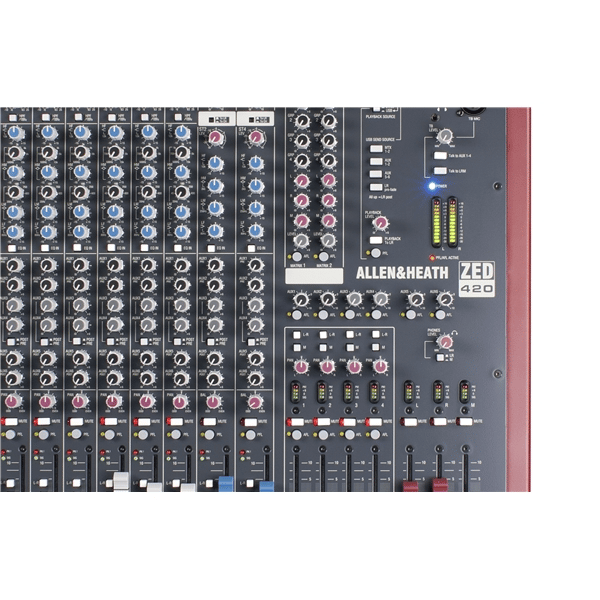The width and height of the screenshot is (600, 600).
Task: Engage the EQ IN button on ST4
Action: (x=251, y=248)
